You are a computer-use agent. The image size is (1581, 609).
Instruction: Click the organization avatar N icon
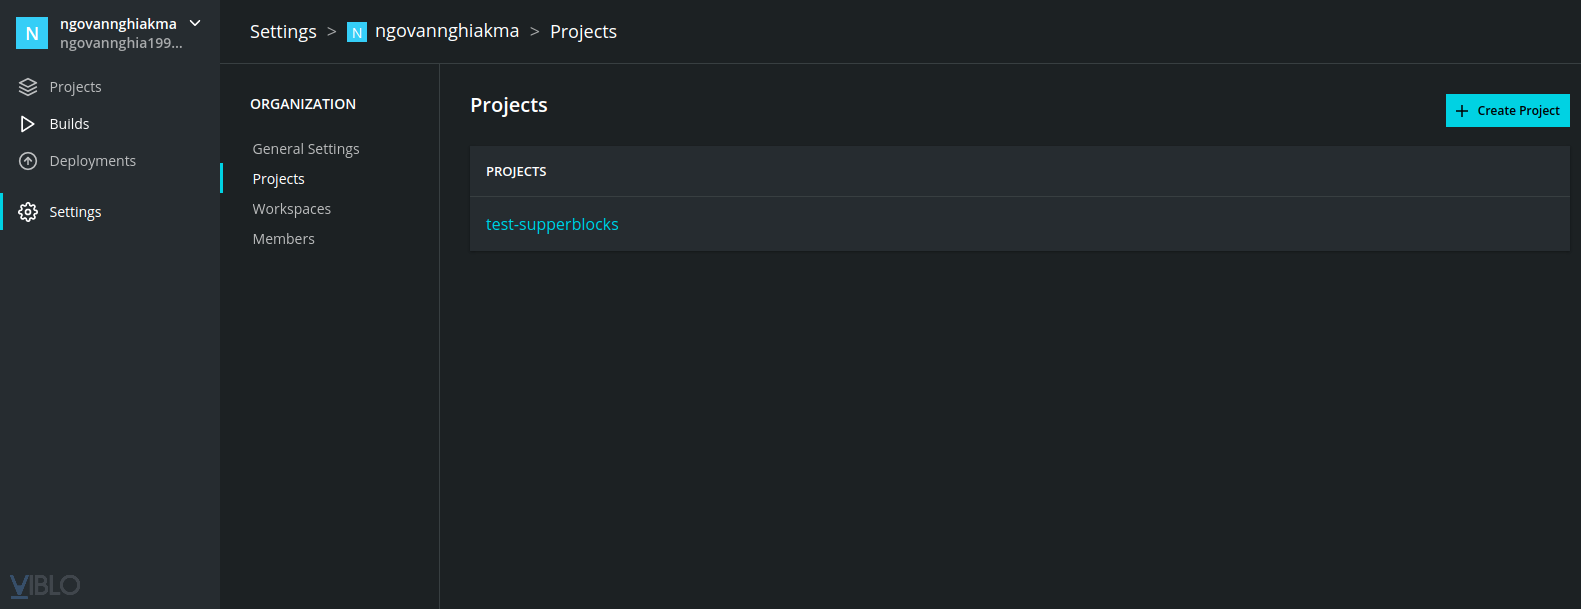tap(32, 33)
